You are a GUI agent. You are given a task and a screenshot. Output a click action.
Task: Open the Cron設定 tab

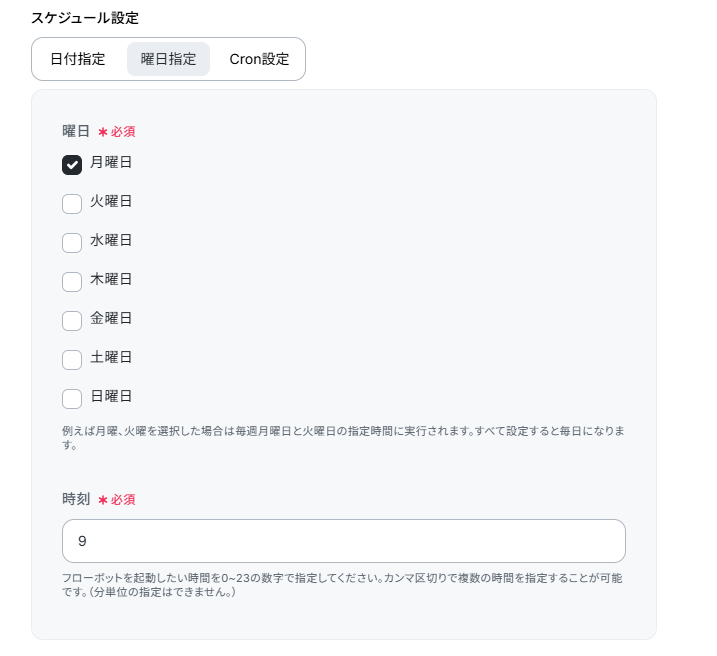(x=259, y=59)
